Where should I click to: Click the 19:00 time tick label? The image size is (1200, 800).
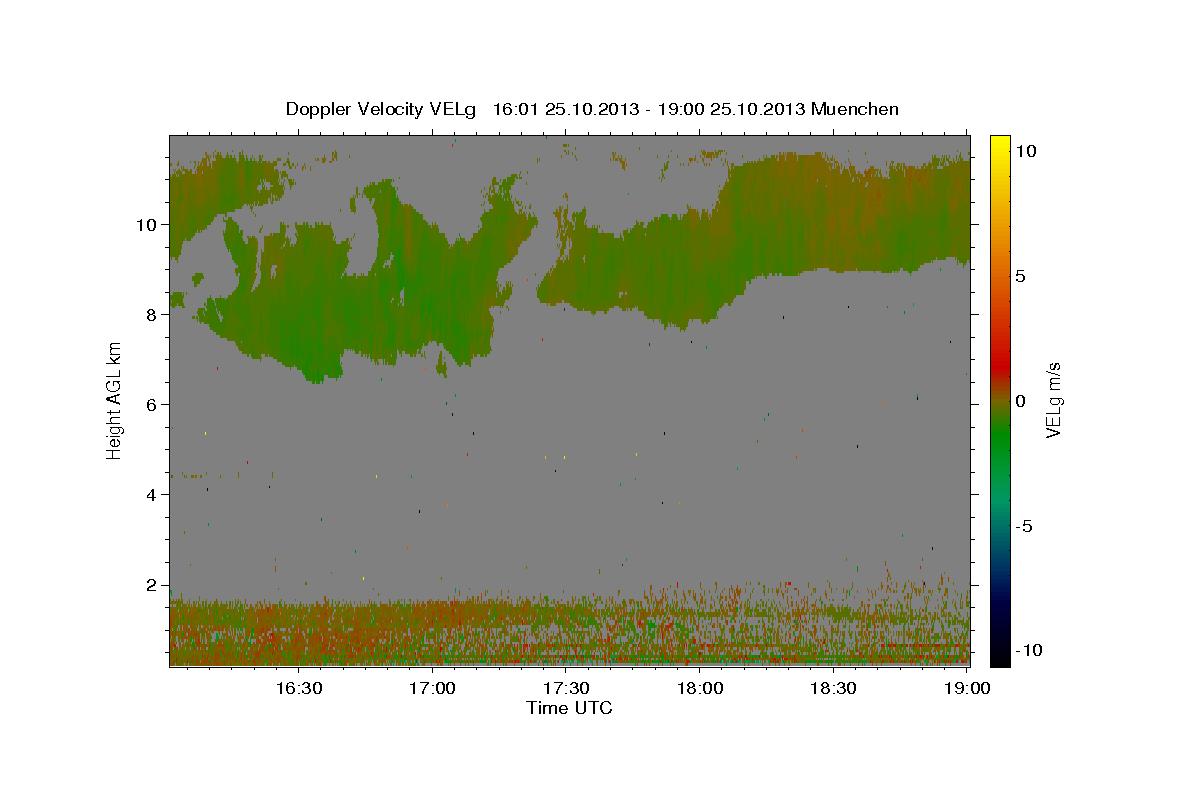click(968, 688)
